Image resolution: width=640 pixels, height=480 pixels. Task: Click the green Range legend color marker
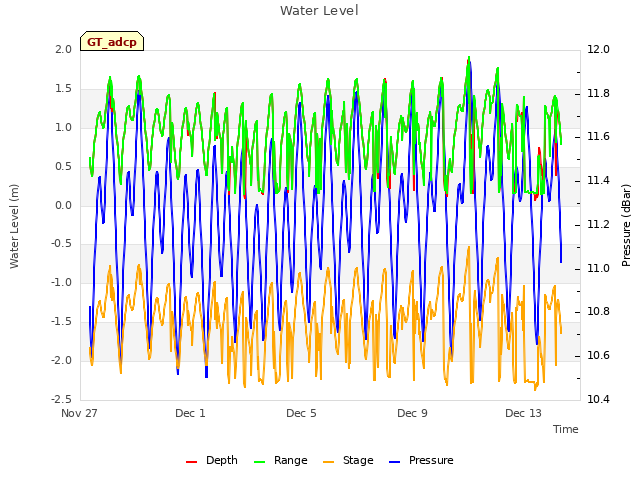coord(260,462)
